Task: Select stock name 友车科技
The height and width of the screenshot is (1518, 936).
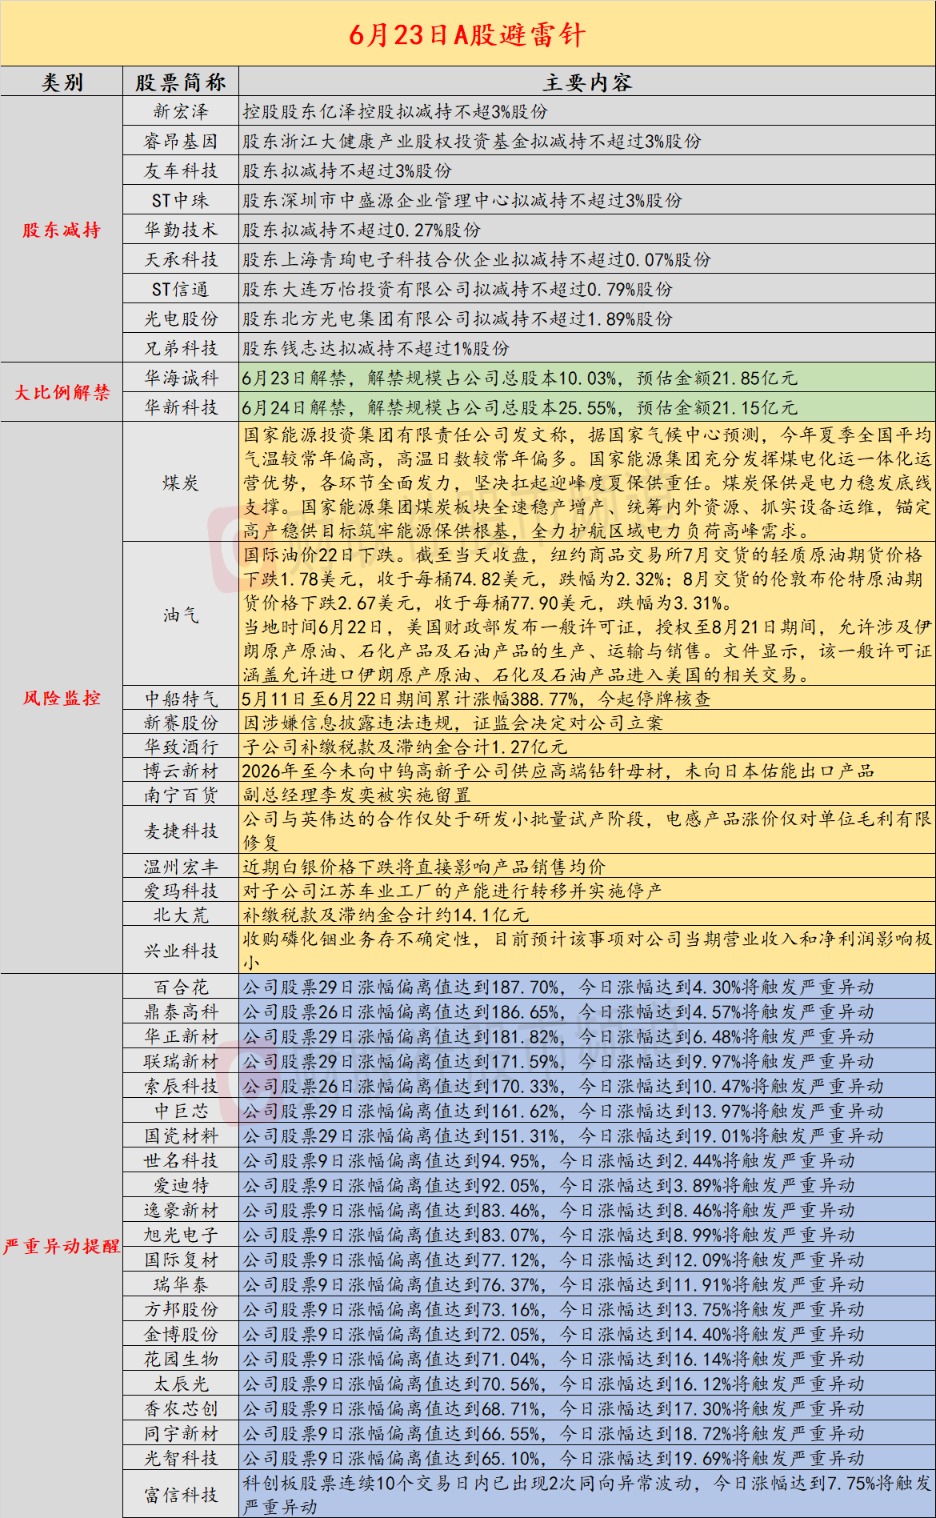Action: click(181, 171)
